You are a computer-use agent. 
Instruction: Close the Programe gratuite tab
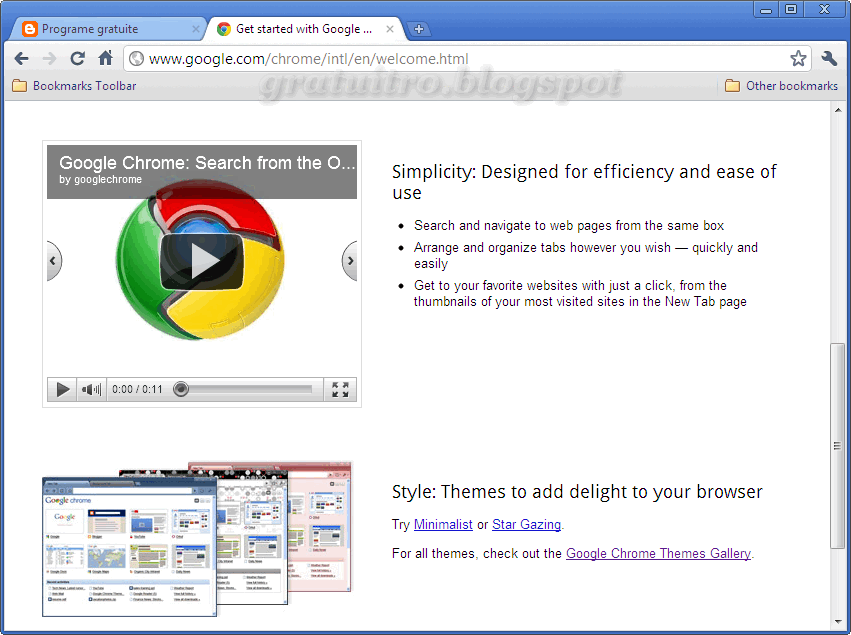pyautogui.click(x=196, y=29)
